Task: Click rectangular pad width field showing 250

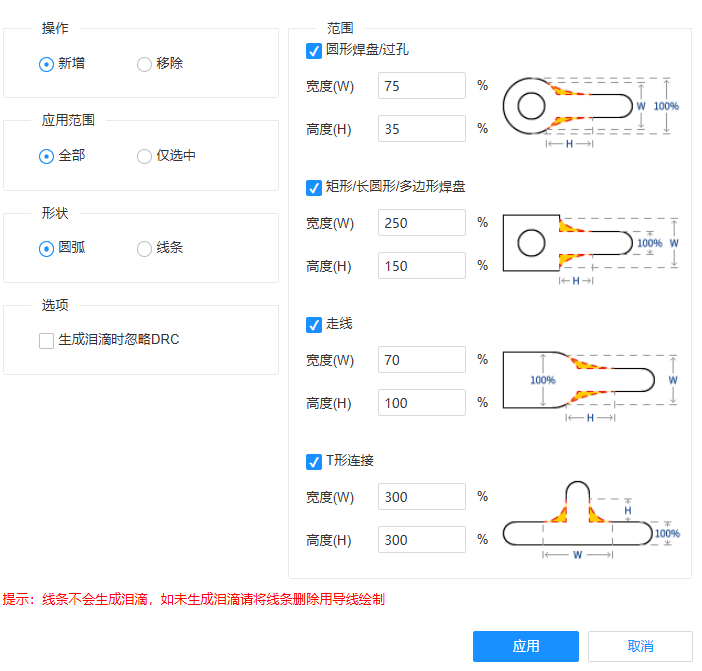Action: point(421,223)
